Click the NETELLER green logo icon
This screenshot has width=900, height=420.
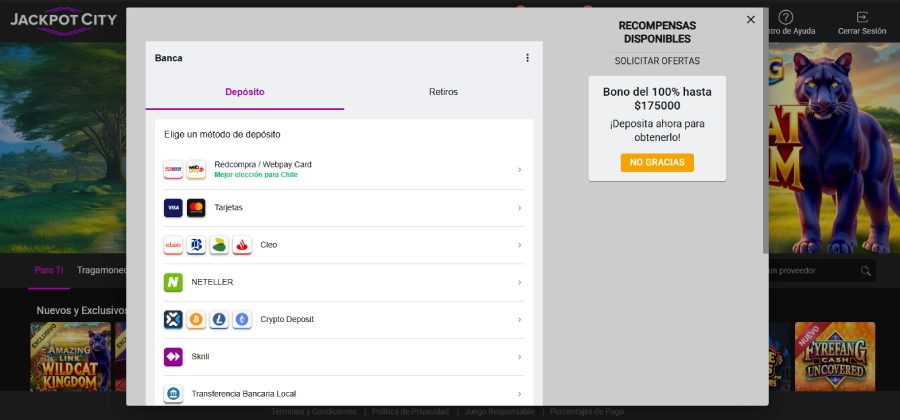173,282
